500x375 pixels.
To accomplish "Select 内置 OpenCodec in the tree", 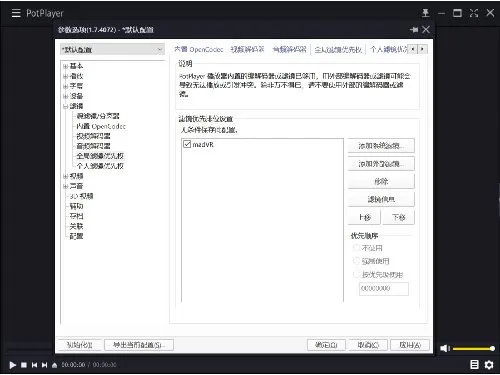I will [101, 126].
